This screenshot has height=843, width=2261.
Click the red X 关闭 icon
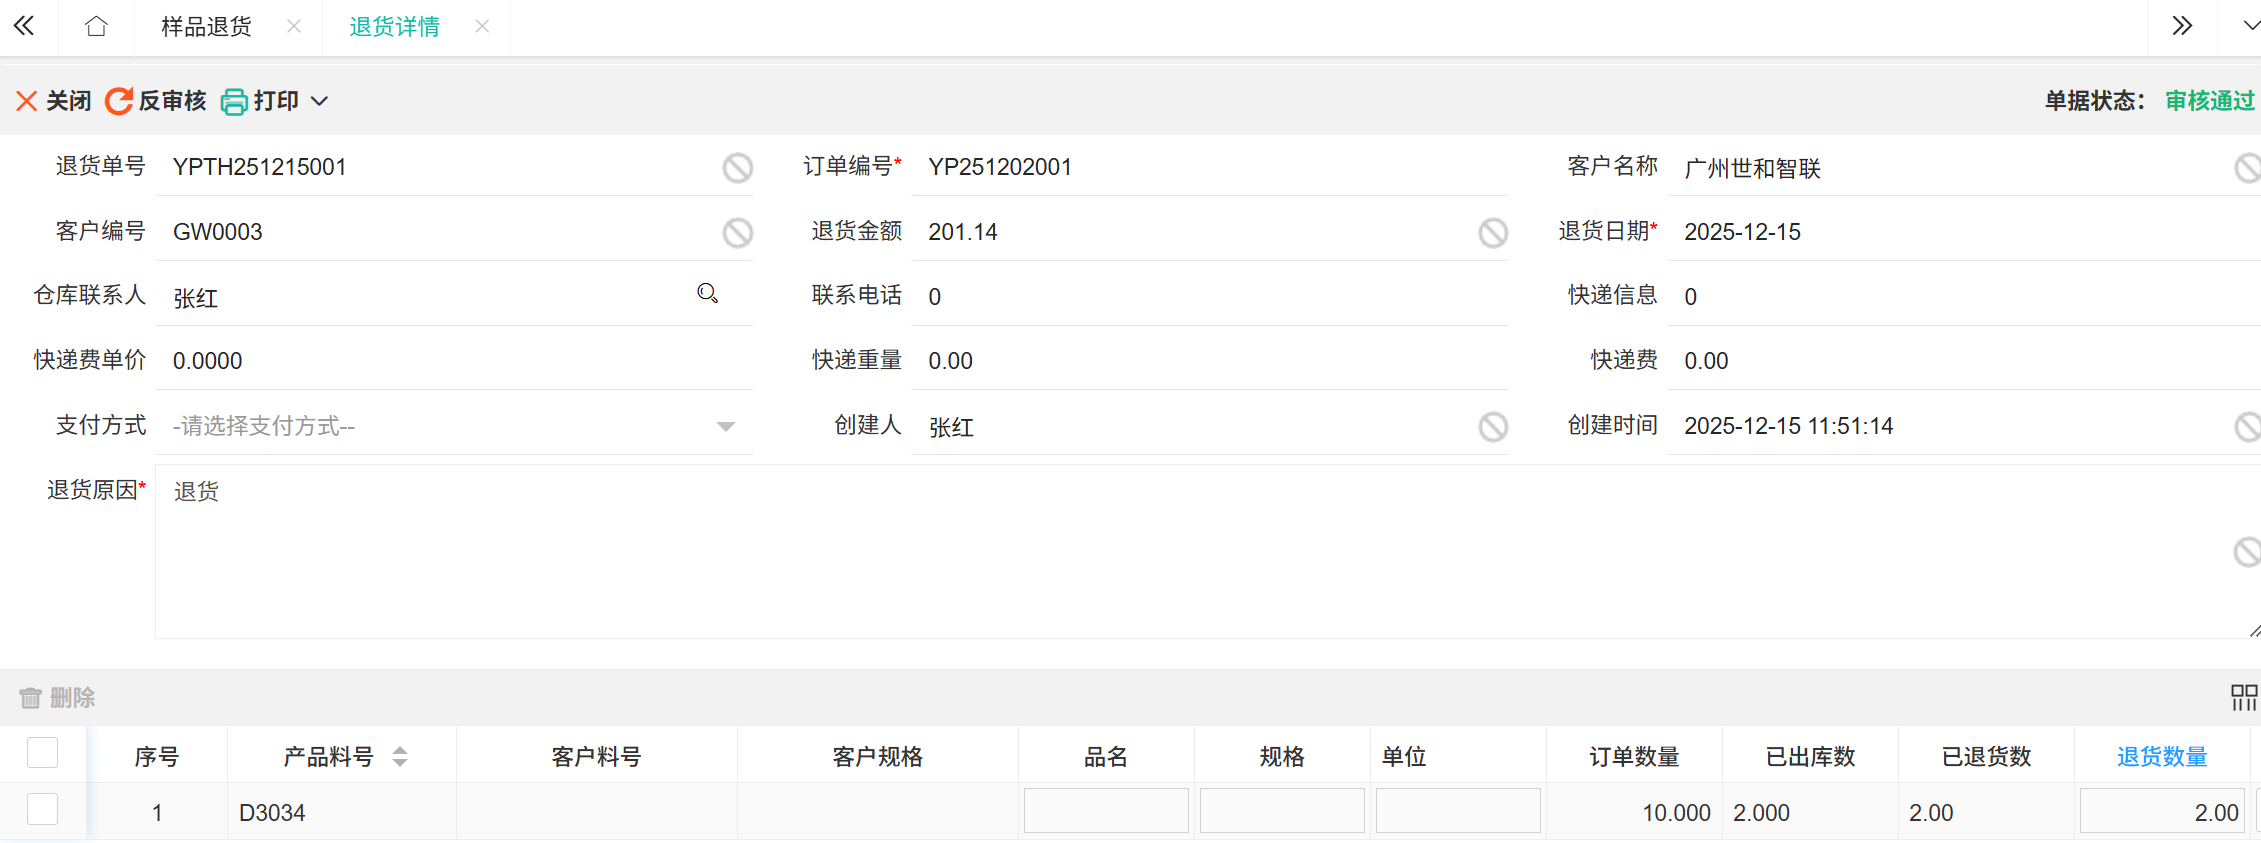27,101
